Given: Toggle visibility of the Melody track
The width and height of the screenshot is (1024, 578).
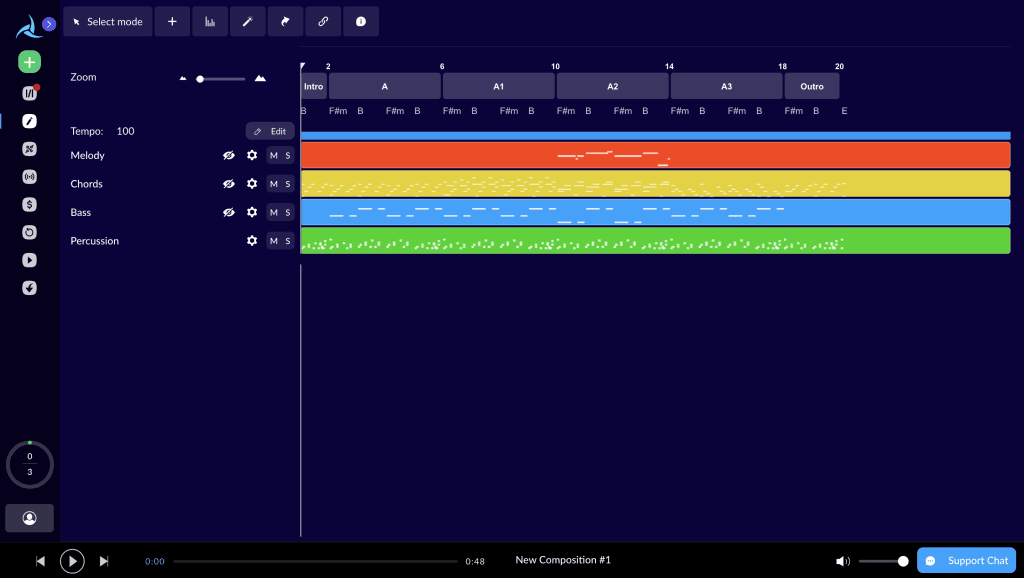Looking at the screenshot, I should [x=228, y=156].
